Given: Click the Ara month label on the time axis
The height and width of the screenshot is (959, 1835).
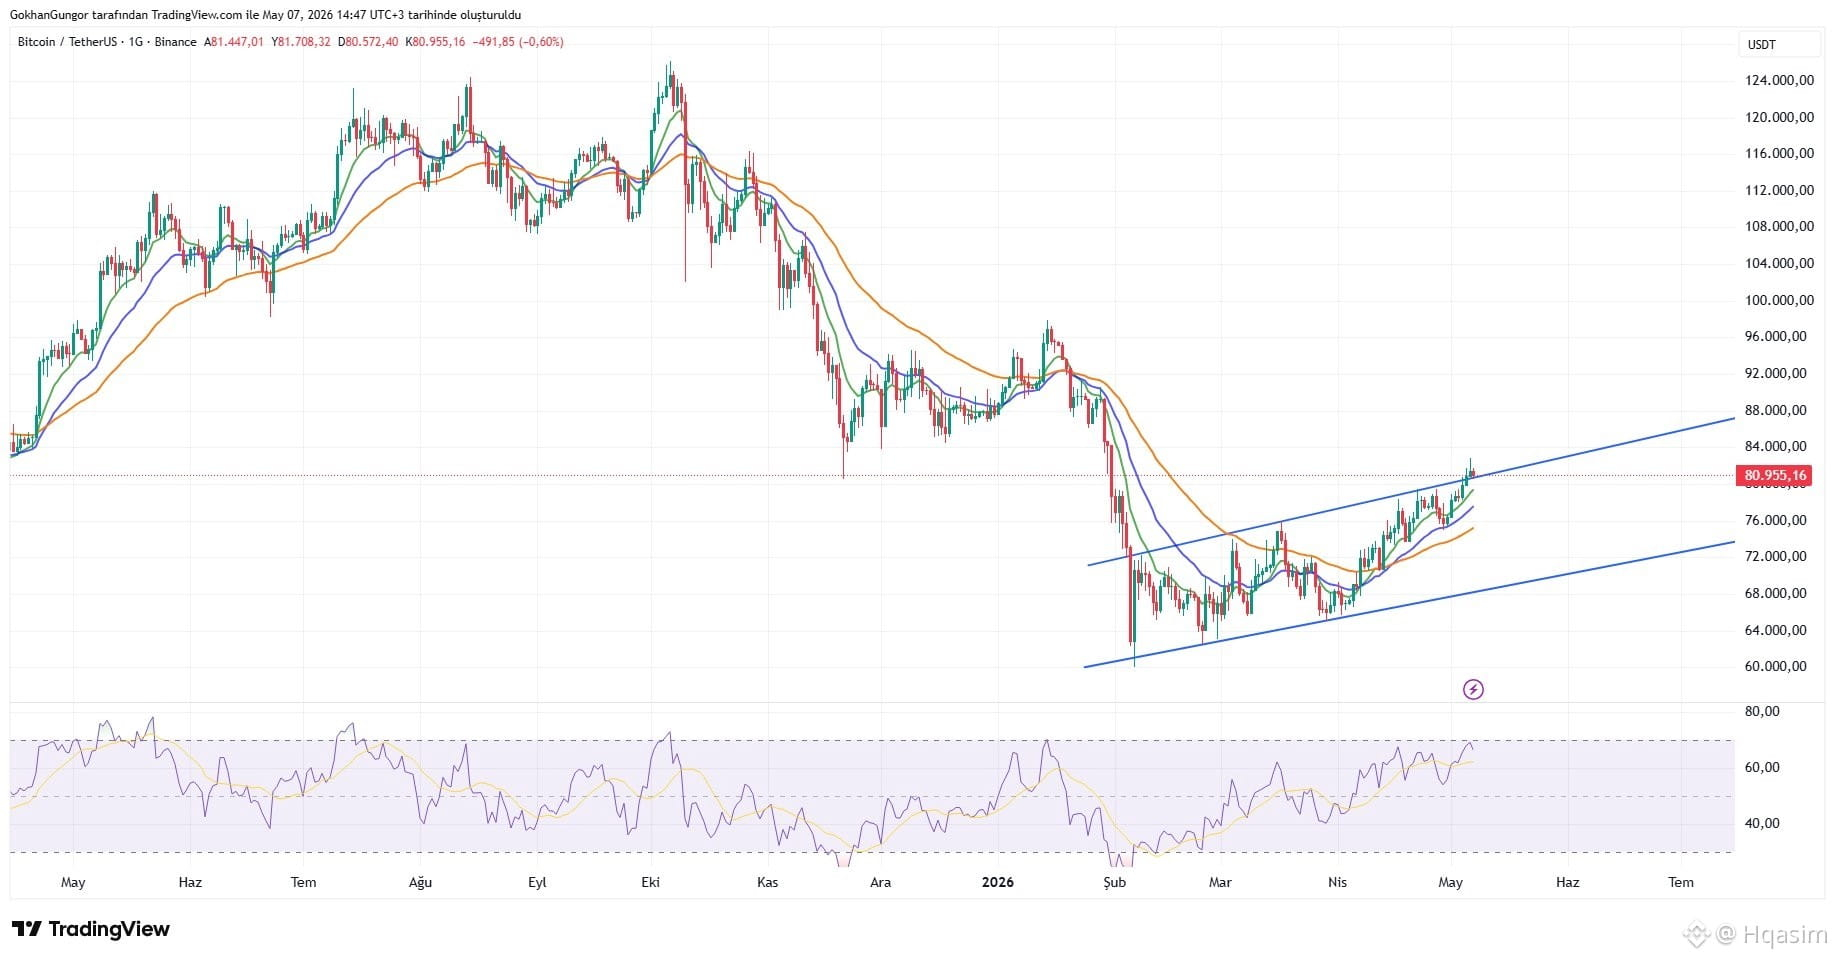Looking at the screenshot, I should point(880,882).
